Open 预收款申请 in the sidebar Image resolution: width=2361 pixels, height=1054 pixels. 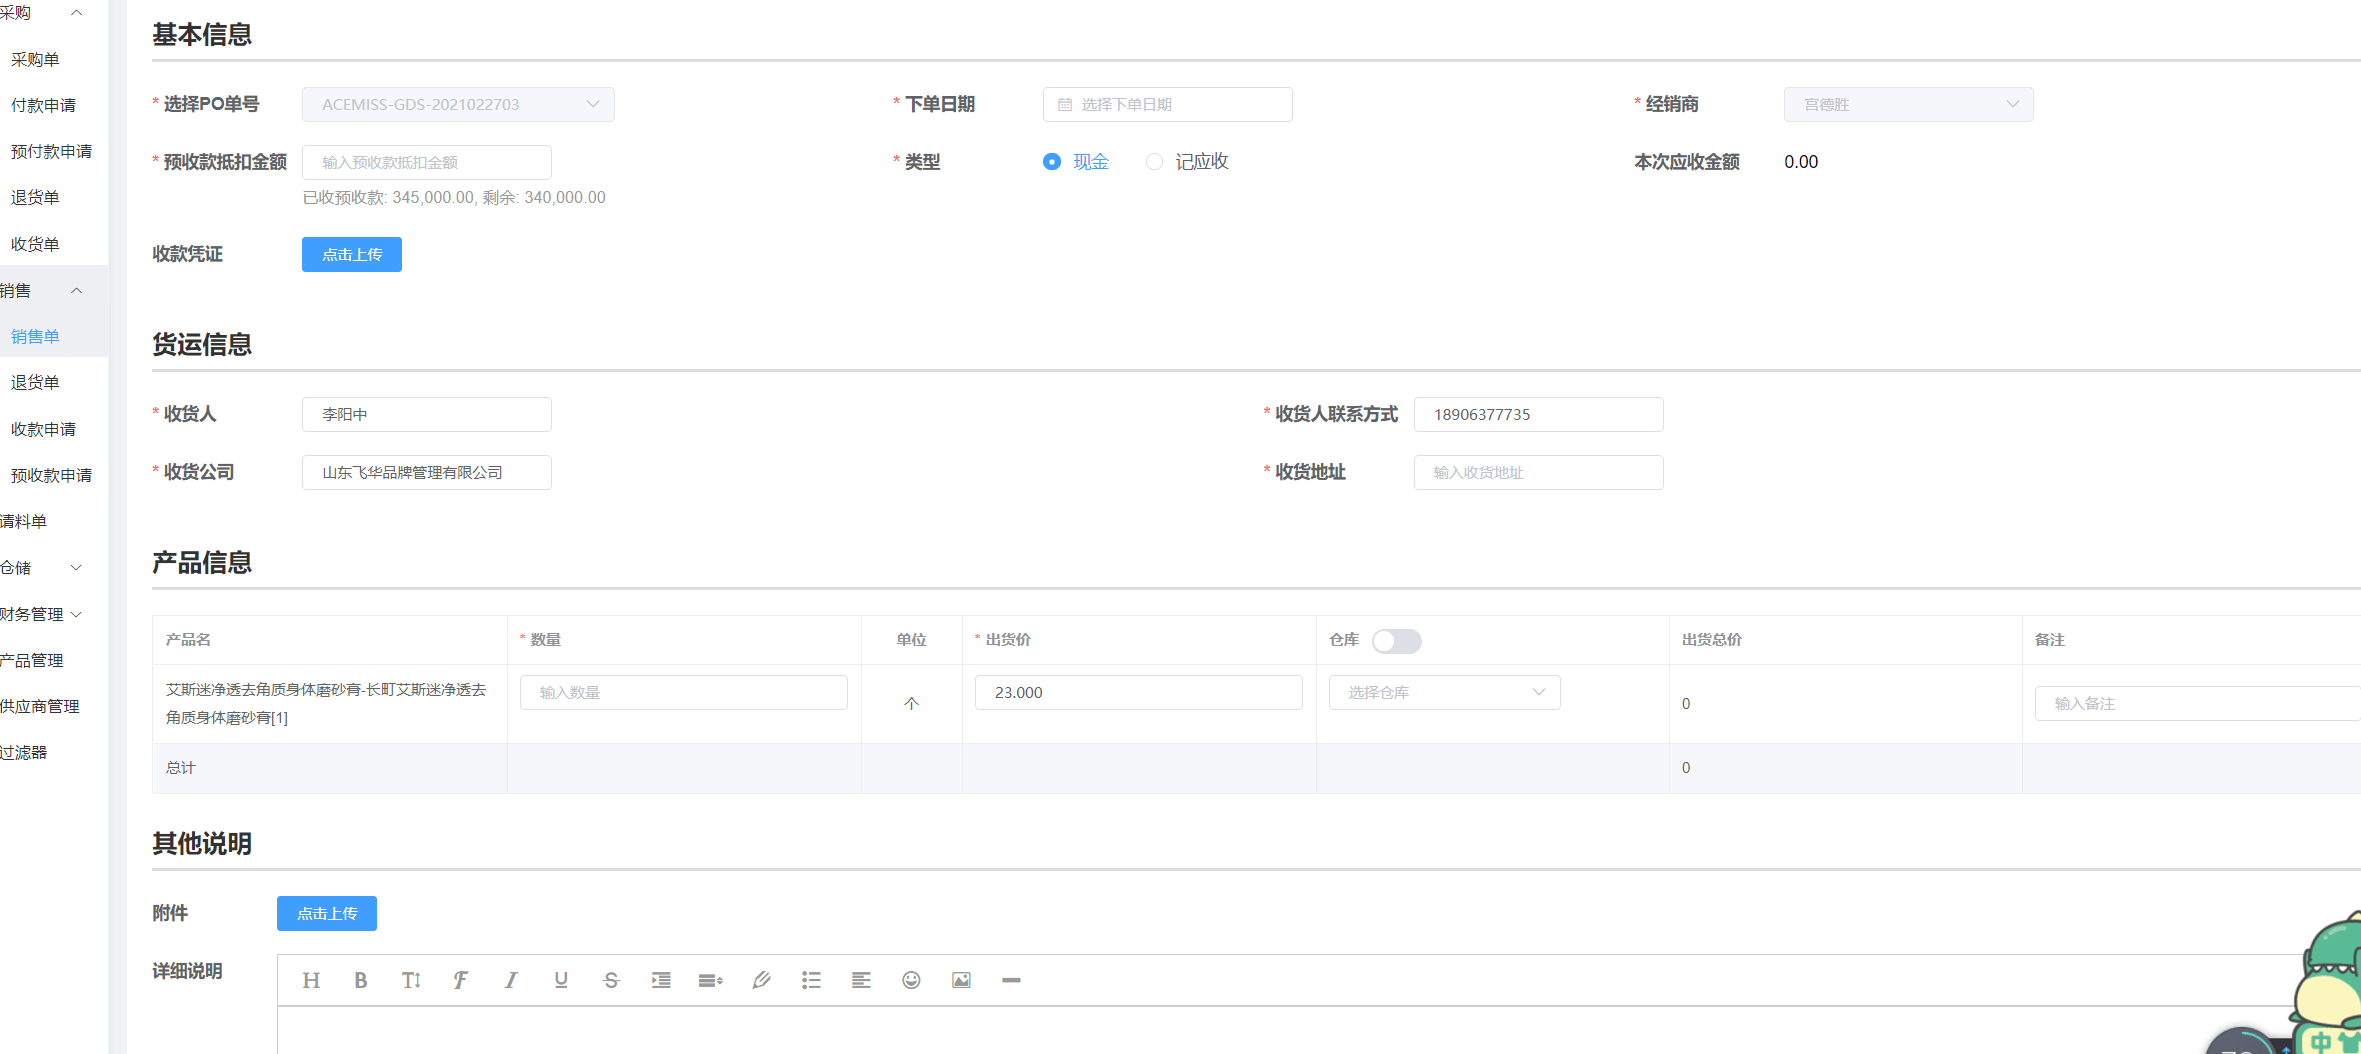click(51, 476)
